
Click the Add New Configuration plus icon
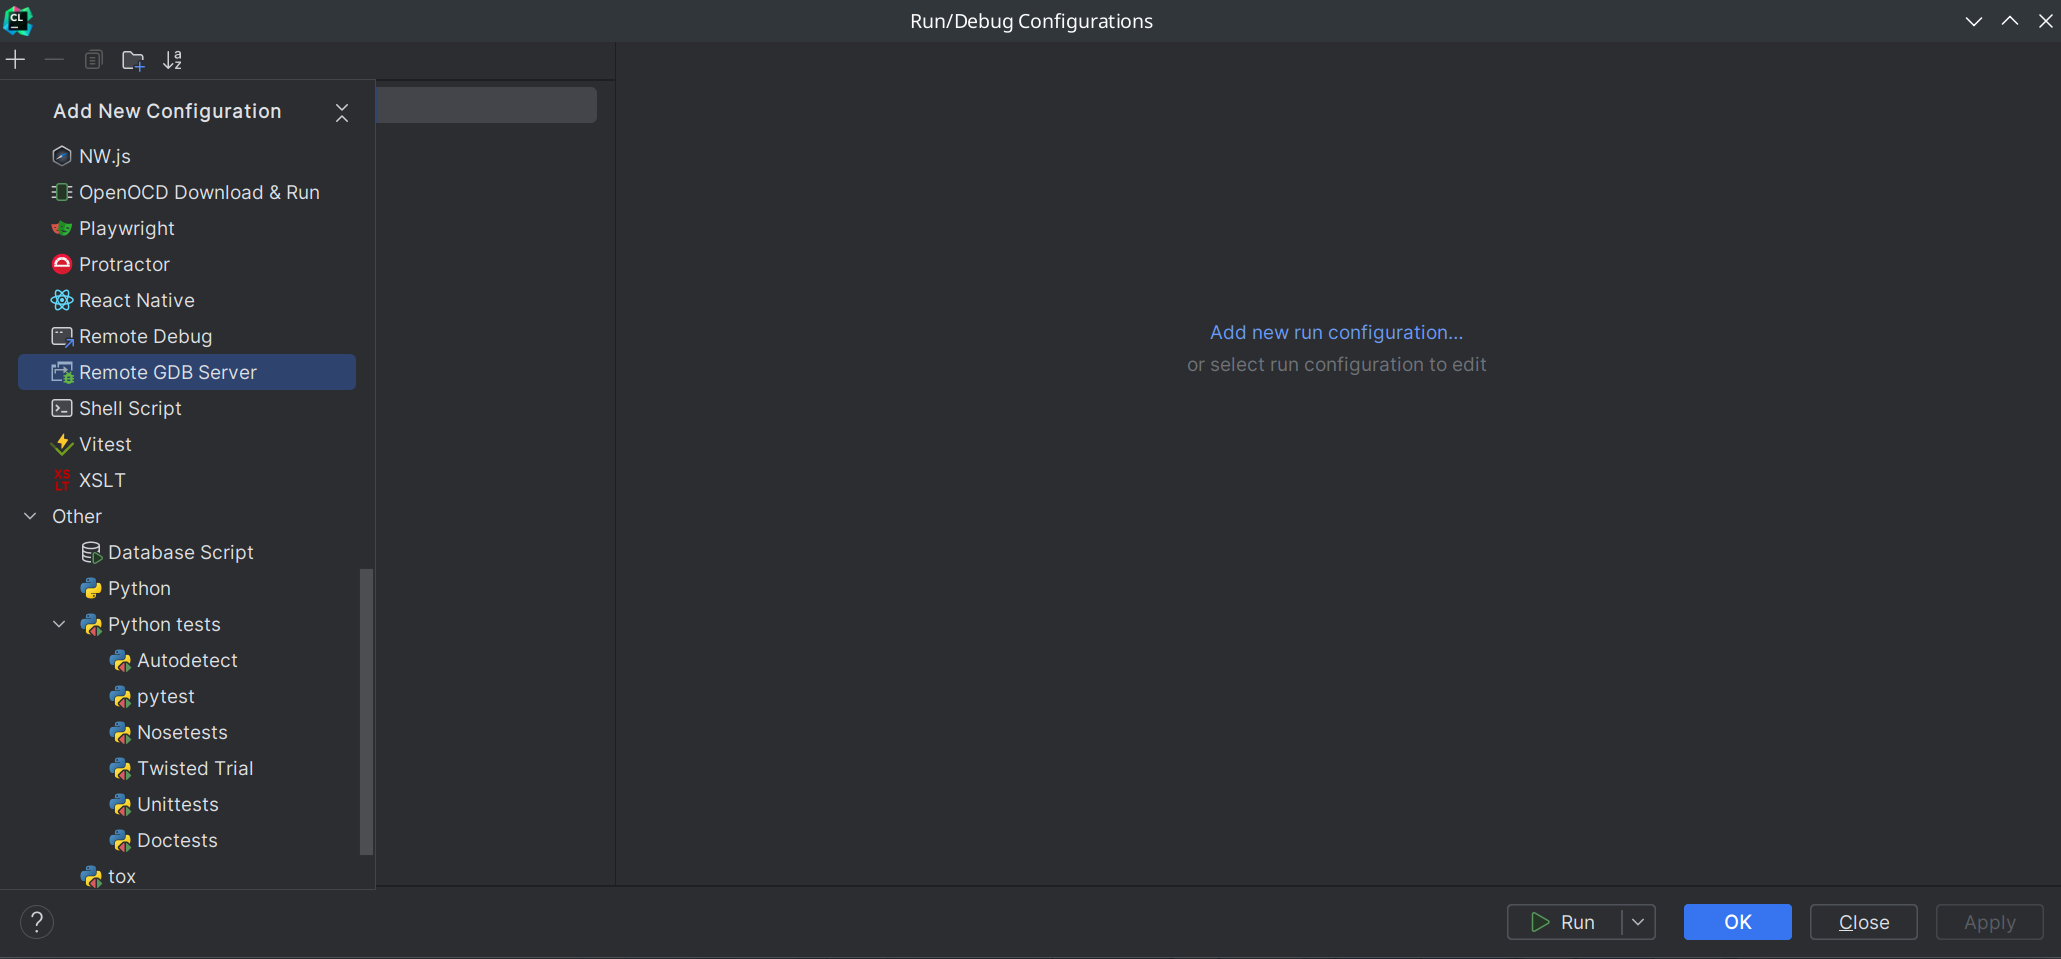(15, 60)
